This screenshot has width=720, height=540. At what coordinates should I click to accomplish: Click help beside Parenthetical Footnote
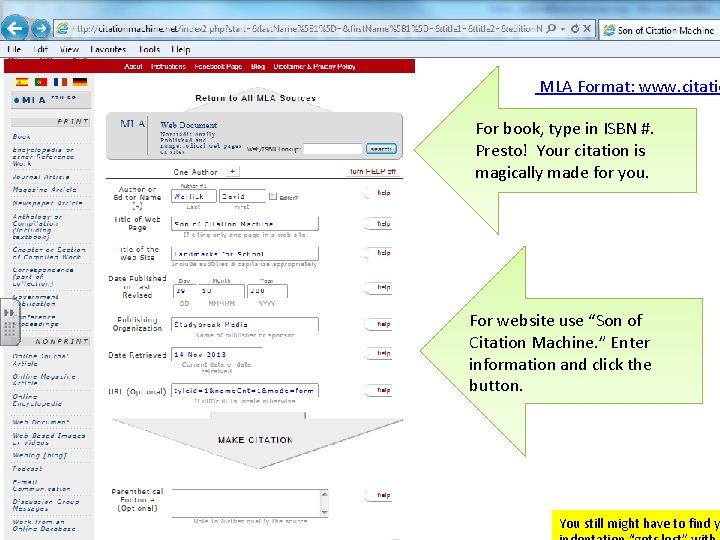click(x=380, y=495)
